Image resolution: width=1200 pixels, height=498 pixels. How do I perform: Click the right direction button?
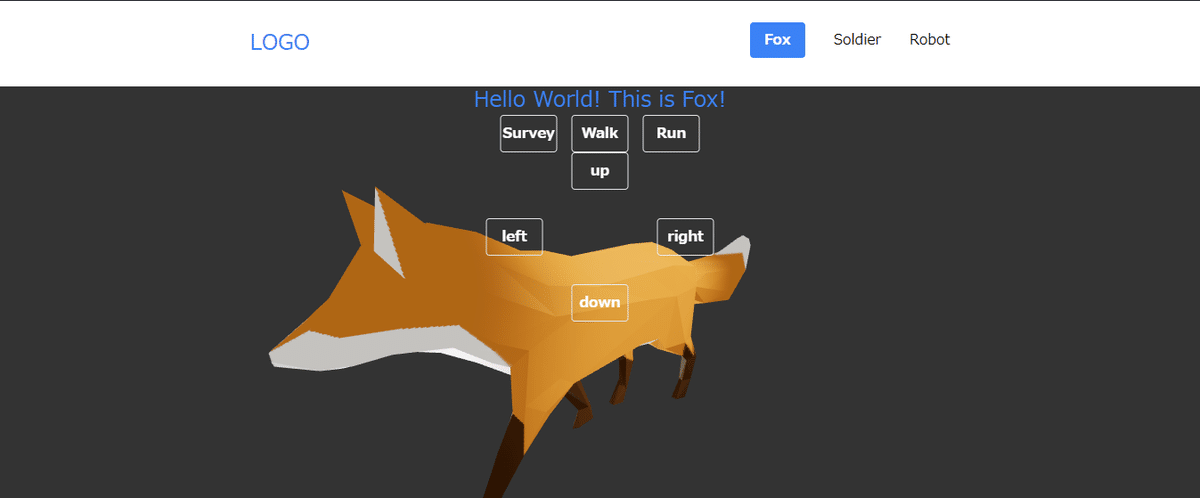click(685, 237)
